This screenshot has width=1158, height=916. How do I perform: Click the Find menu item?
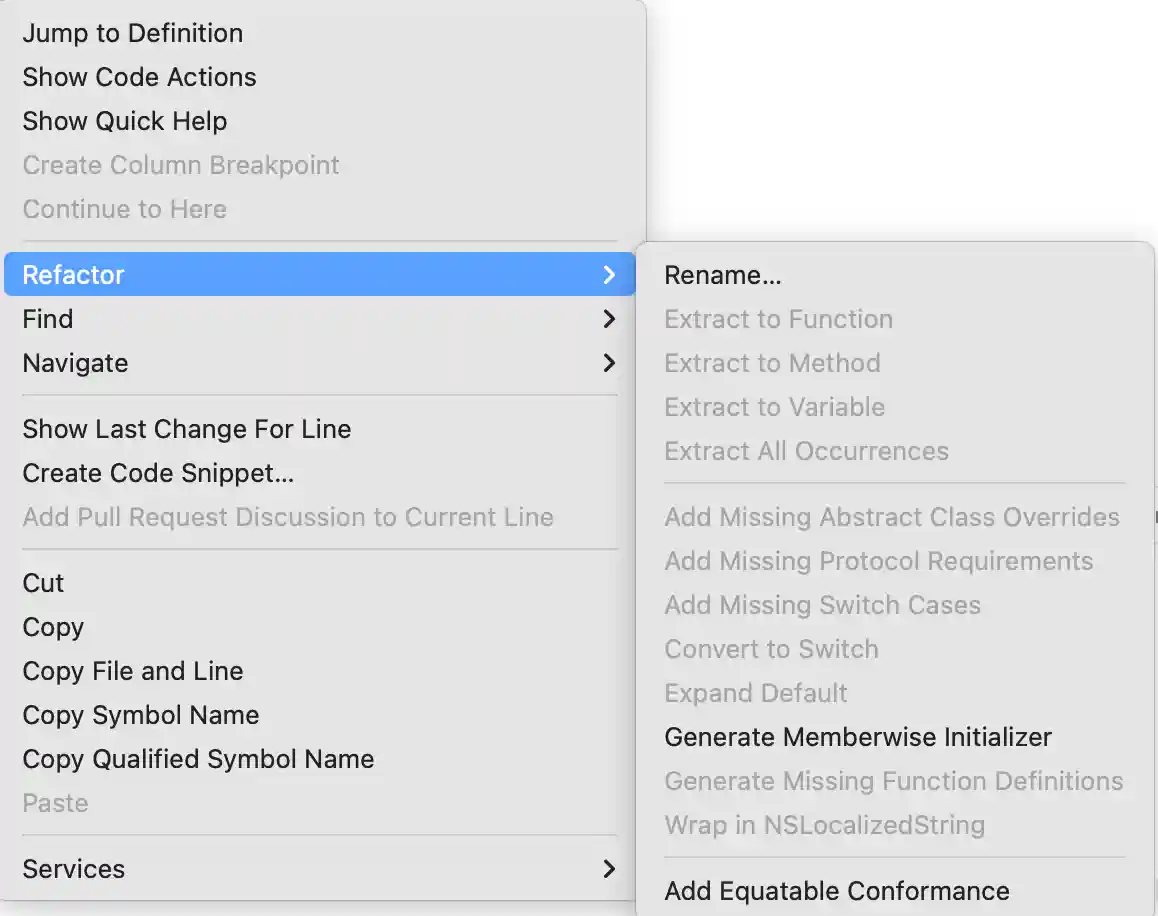pos(48,319)
